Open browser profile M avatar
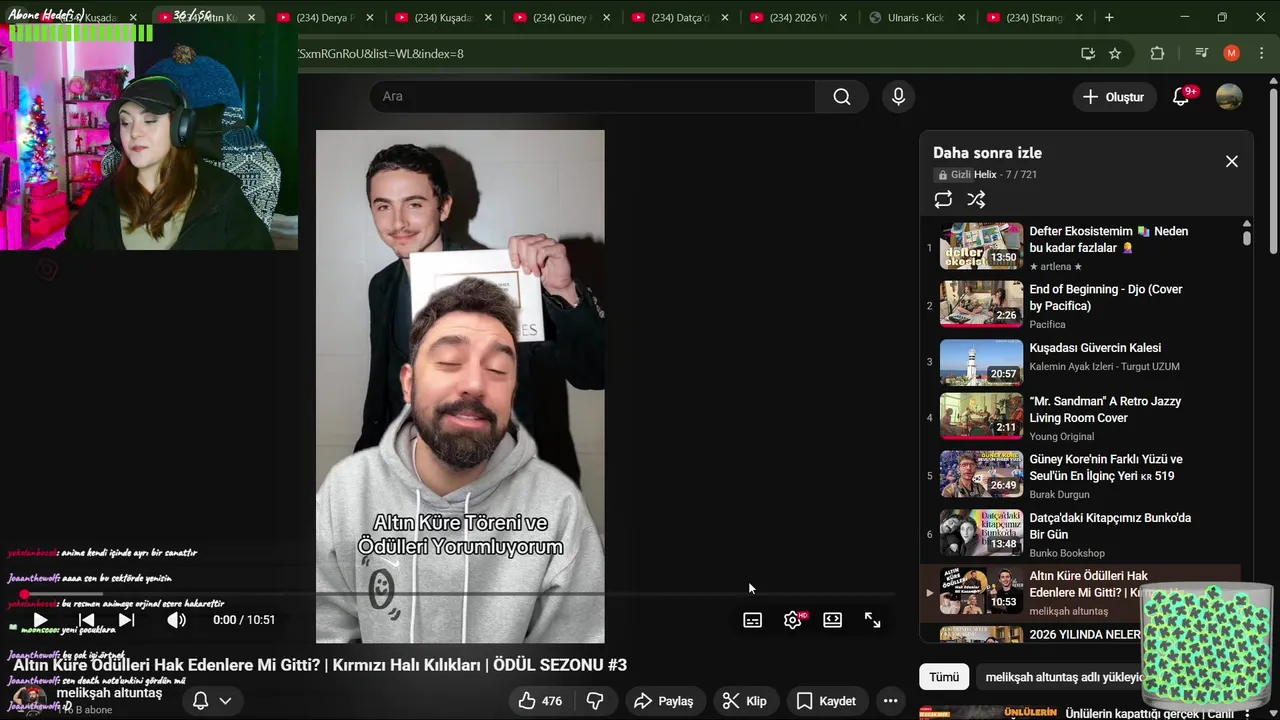The image size is (1280, 720). tap(1231, 53)
